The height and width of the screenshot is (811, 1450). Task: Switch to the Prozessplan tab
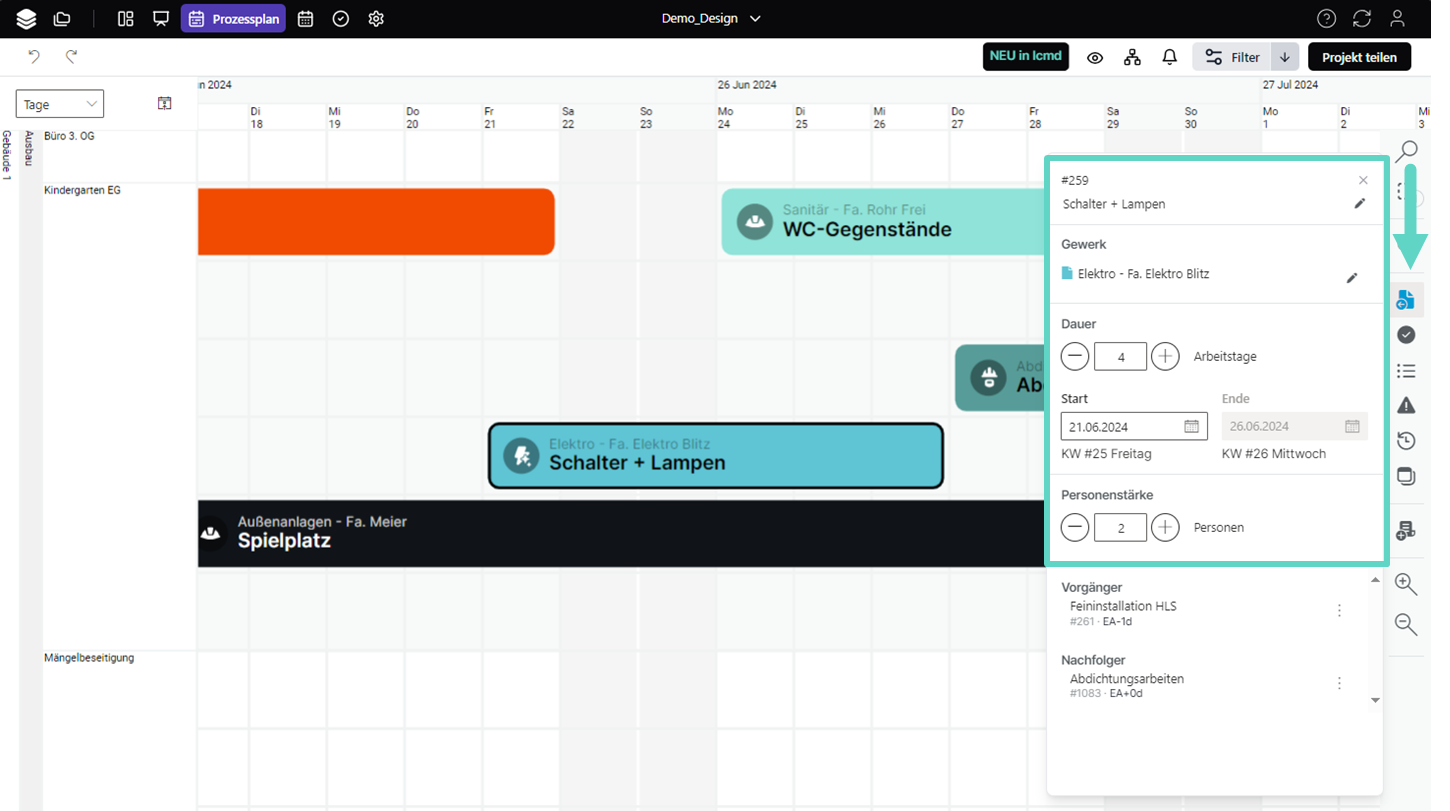pyautogui.click(x=233, y=19)
